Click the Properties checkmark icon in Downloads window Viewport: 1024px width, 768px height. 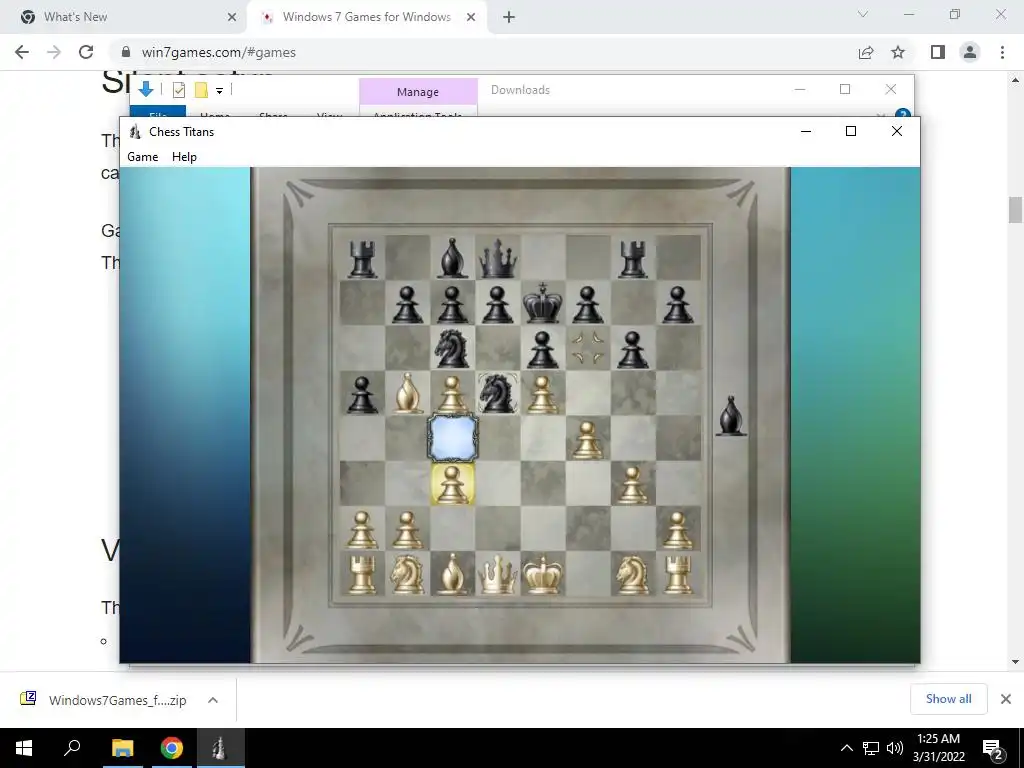[178, 90]
